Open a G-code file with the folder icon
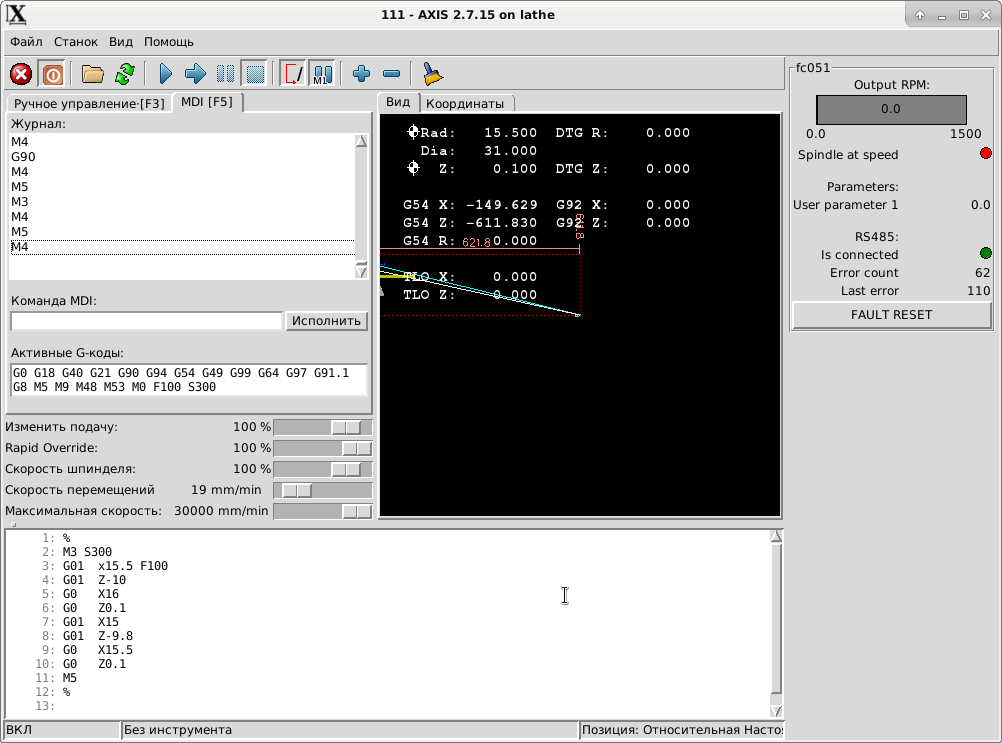The width and height of the screenshot is (1002, 743). pyautogui.click(x=93, y=74)
